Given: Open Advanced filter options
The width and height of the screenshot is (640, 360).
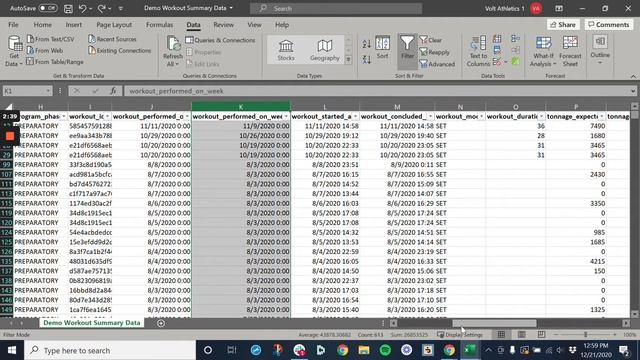Looking at the screenshot, I should tap(437, 64).
